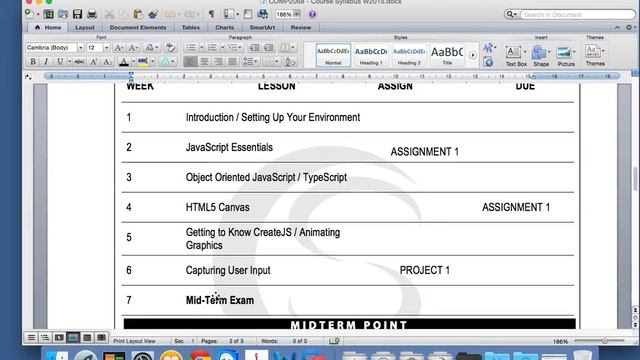The image size is (640, 360).
Task: Open the Document Elements tab
Action: (x=138, y=27)
